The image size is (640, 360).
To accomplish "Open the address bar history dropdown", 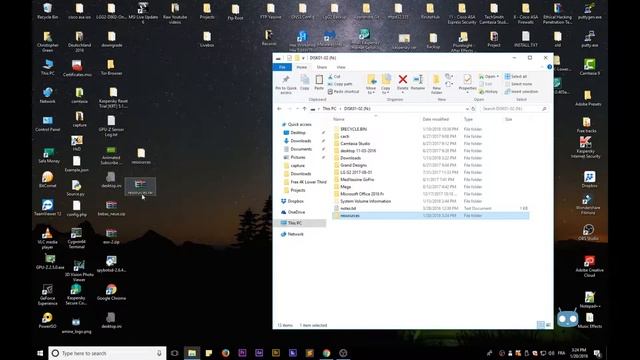I will [x=467, y=109].
